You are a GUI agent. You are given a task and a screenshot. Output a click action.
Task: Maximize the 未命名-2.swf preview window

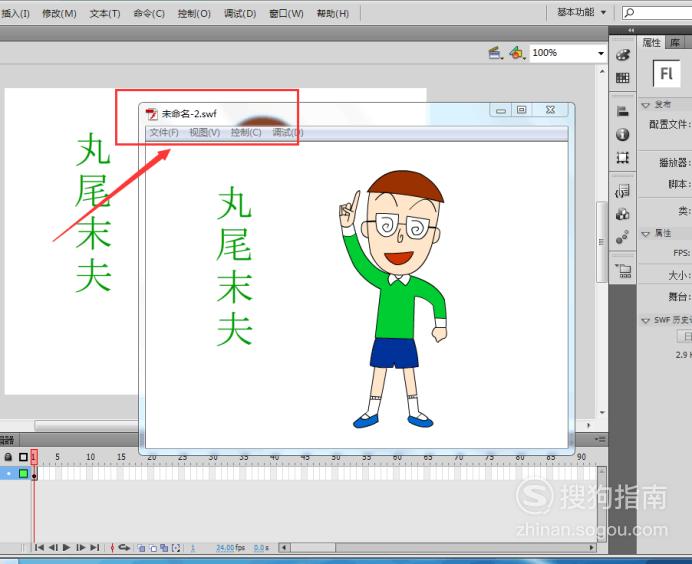[522, 109]
